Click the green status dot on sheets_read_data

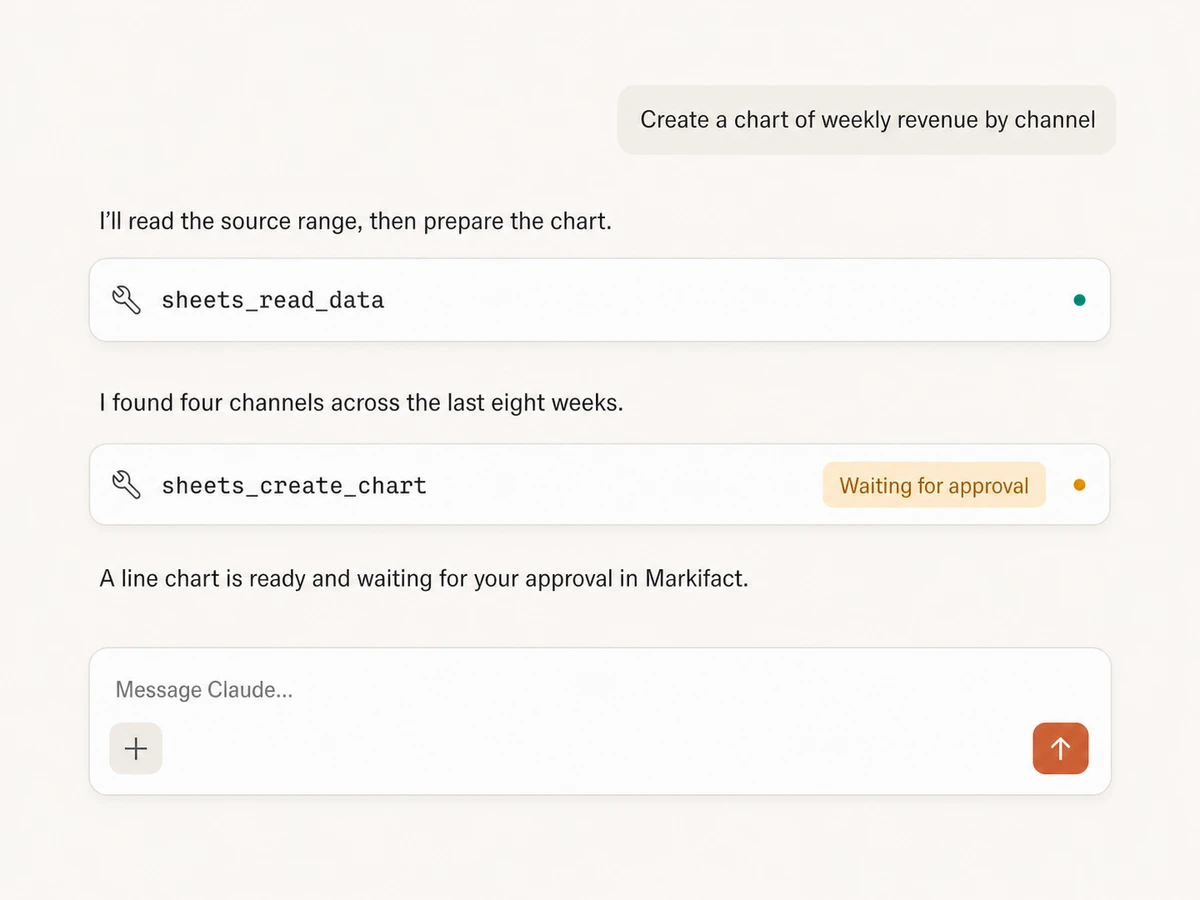click(1079, 300)
